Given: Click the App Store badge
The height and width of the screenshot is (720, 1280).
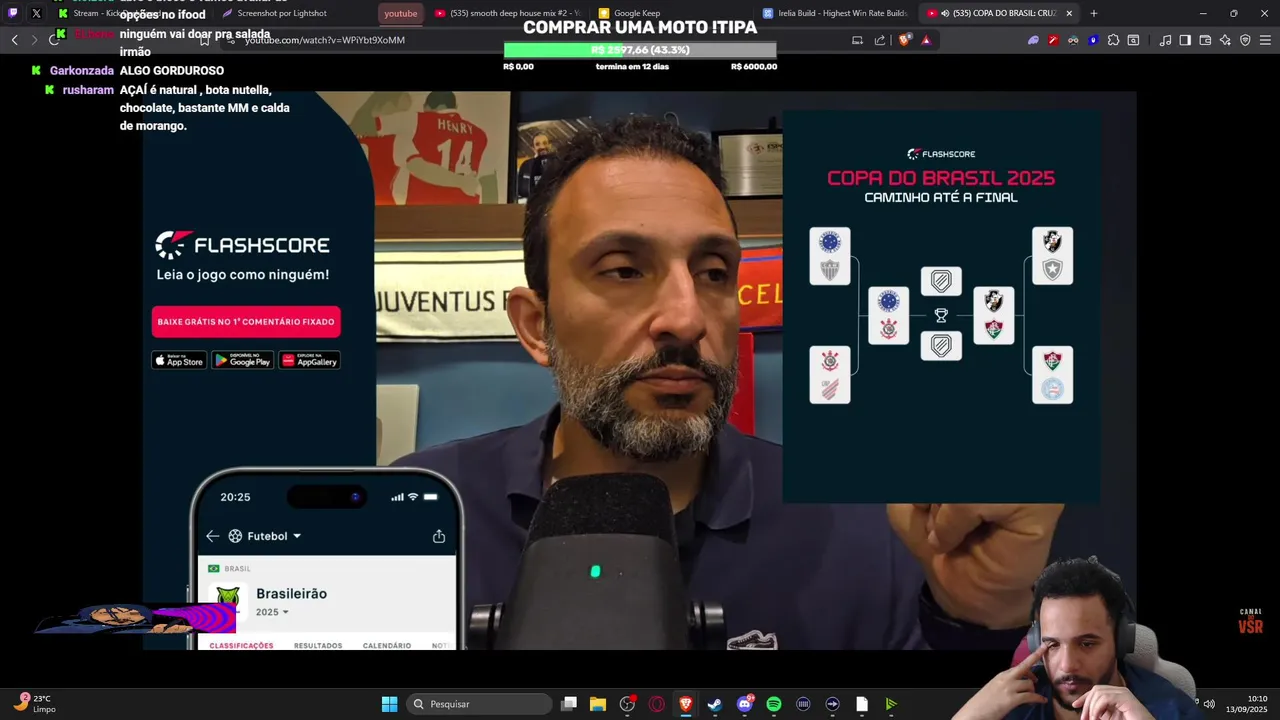Looking at the screenshot, I should pos(179,360).
